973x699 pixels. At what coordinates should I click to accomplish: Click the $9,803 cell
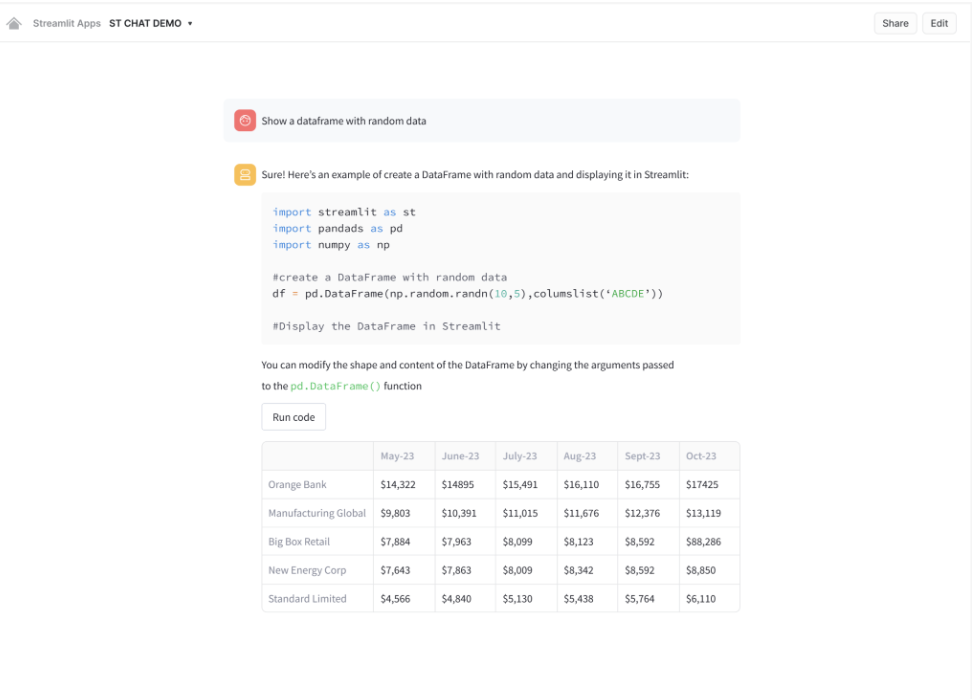point(404,513)
